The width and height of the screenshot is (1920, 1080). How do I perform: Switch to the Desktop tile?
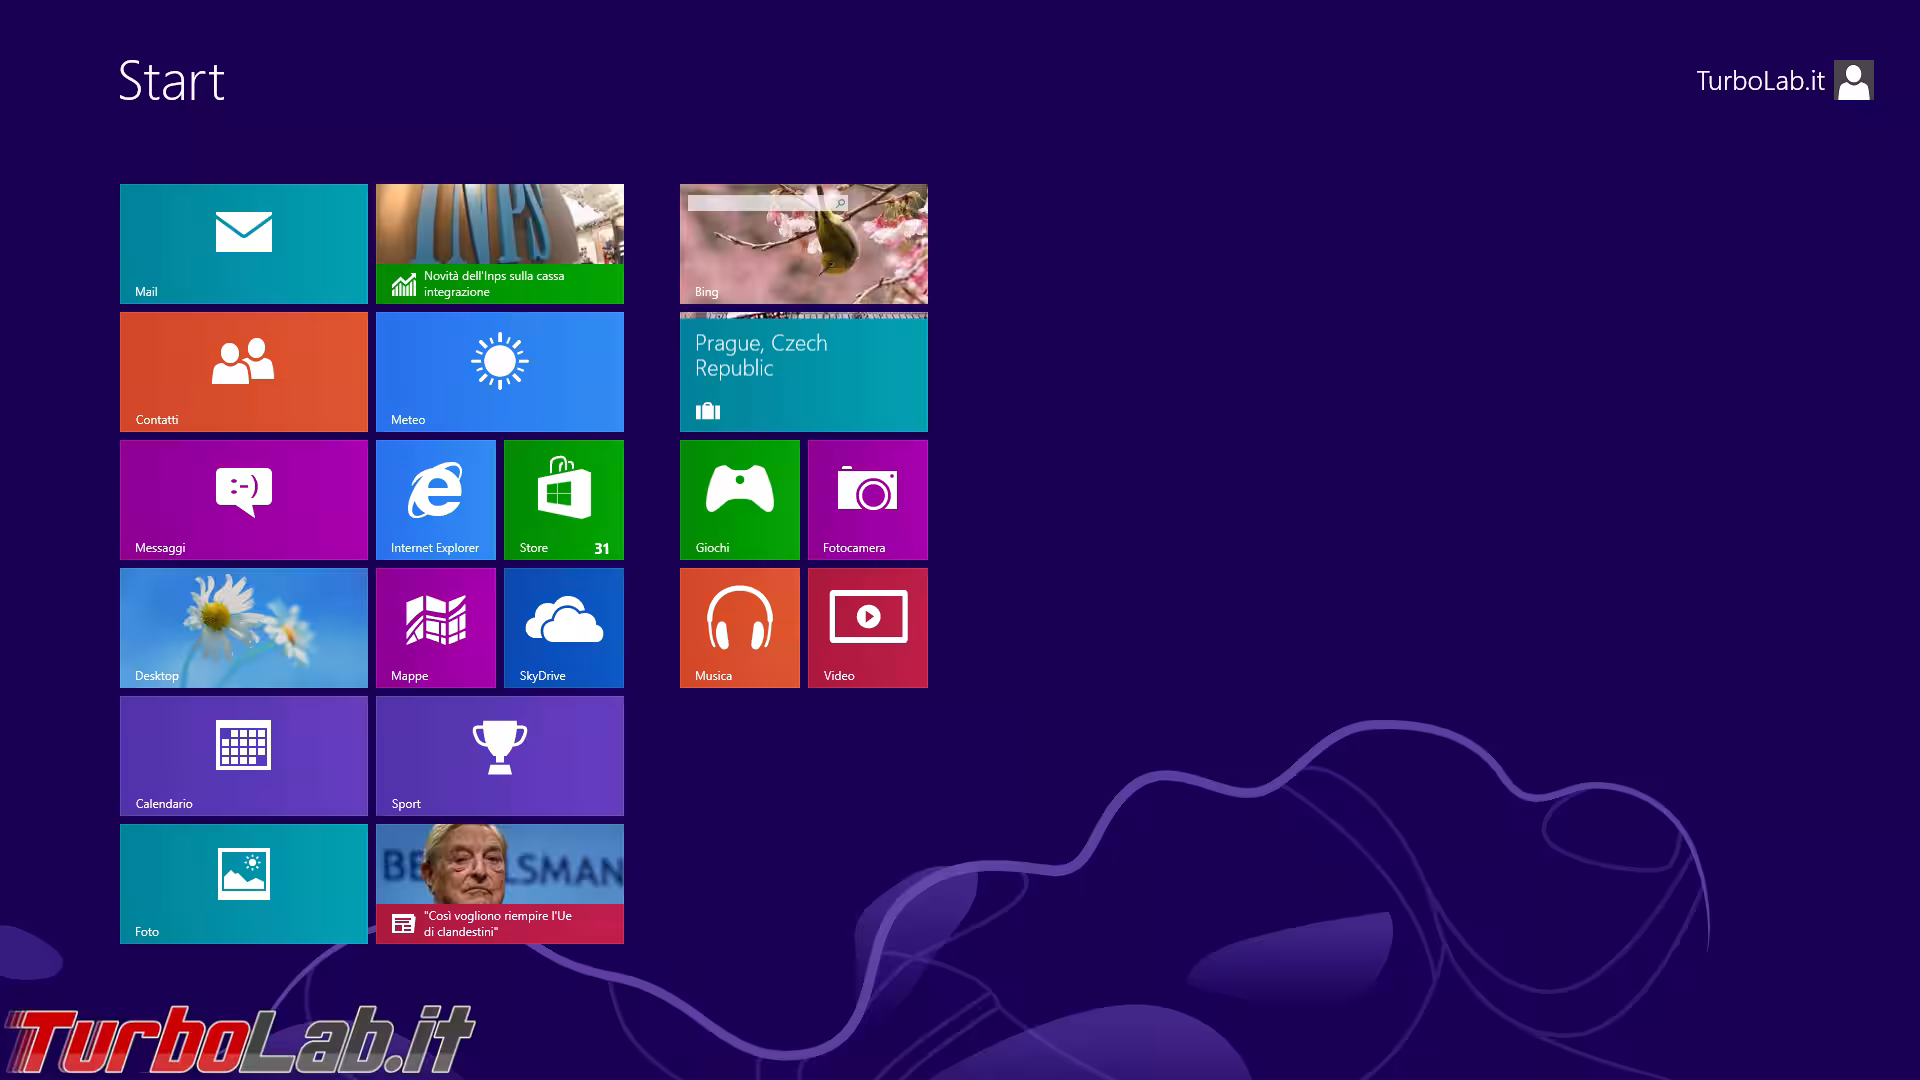[x=243, y=627]
